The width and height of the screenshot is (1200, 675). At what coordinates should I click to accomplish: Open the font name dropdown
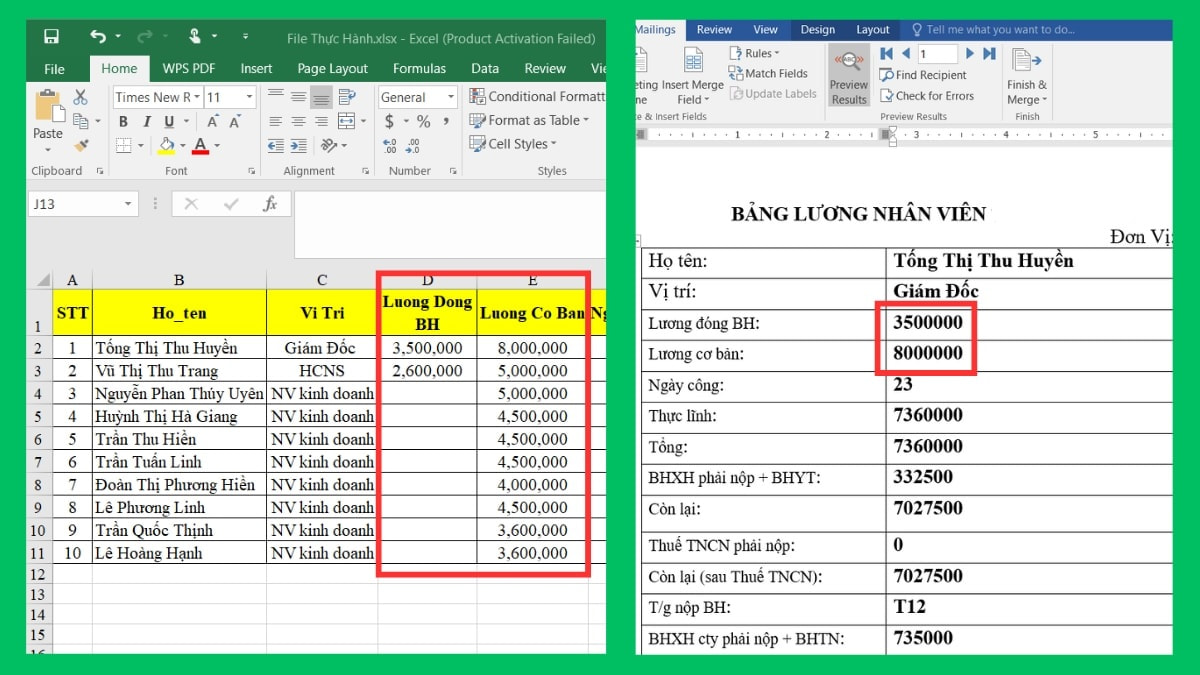click(196, 97)
